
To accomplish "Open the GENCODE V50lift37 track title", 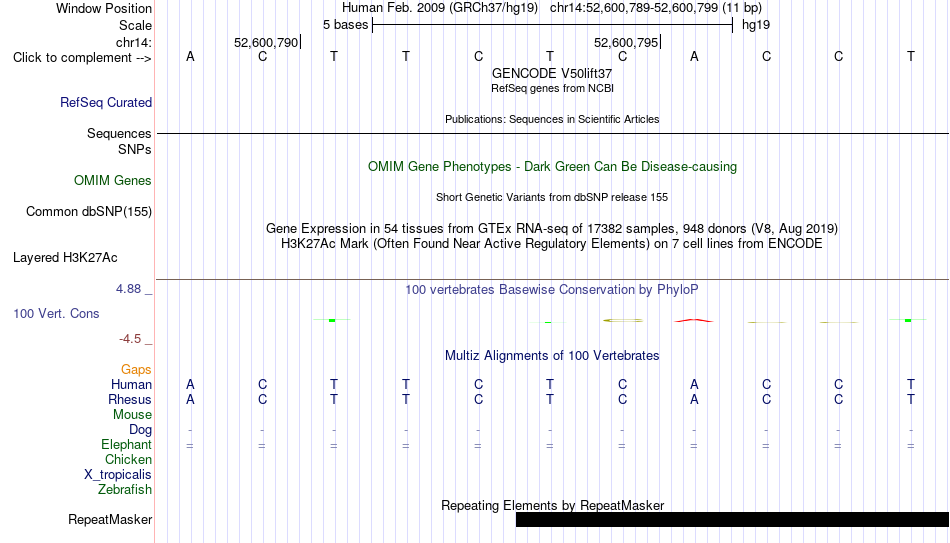I will [x=552, y=73].
